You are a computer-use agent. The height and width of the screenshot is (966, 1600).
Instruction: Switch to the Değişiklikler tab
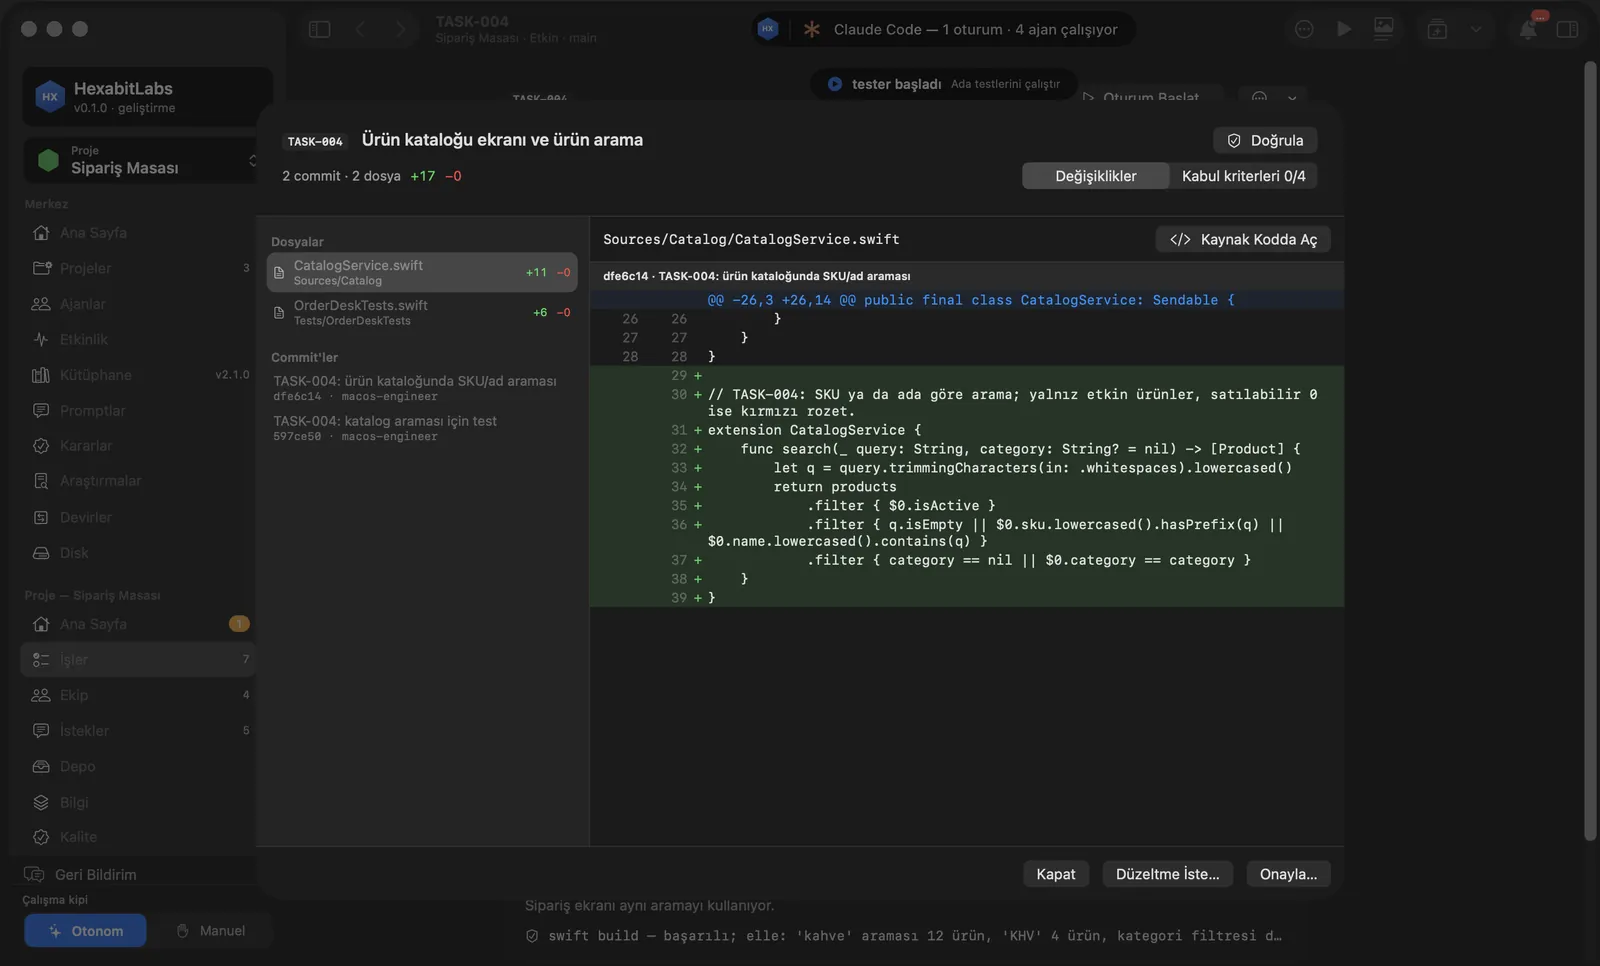coord(1095,176)
